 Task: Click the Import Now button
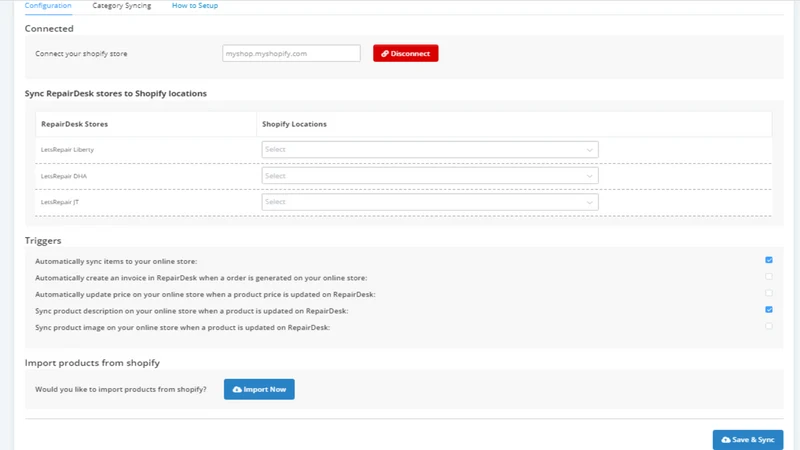coord(259,389)
